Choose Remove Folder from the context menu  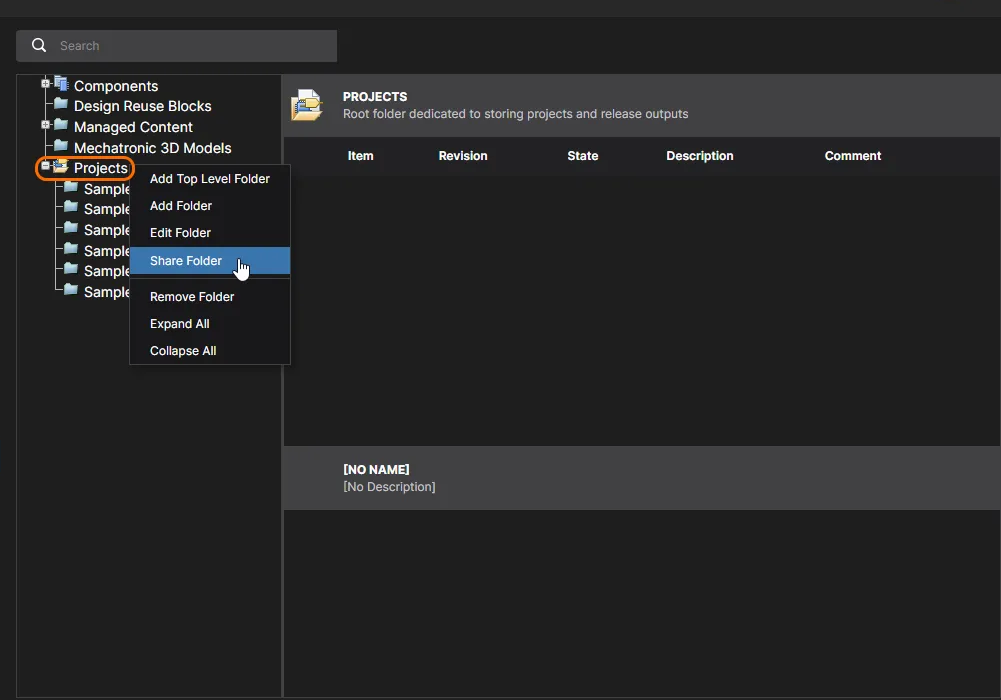pyautogui.click(x=192, y=297)
